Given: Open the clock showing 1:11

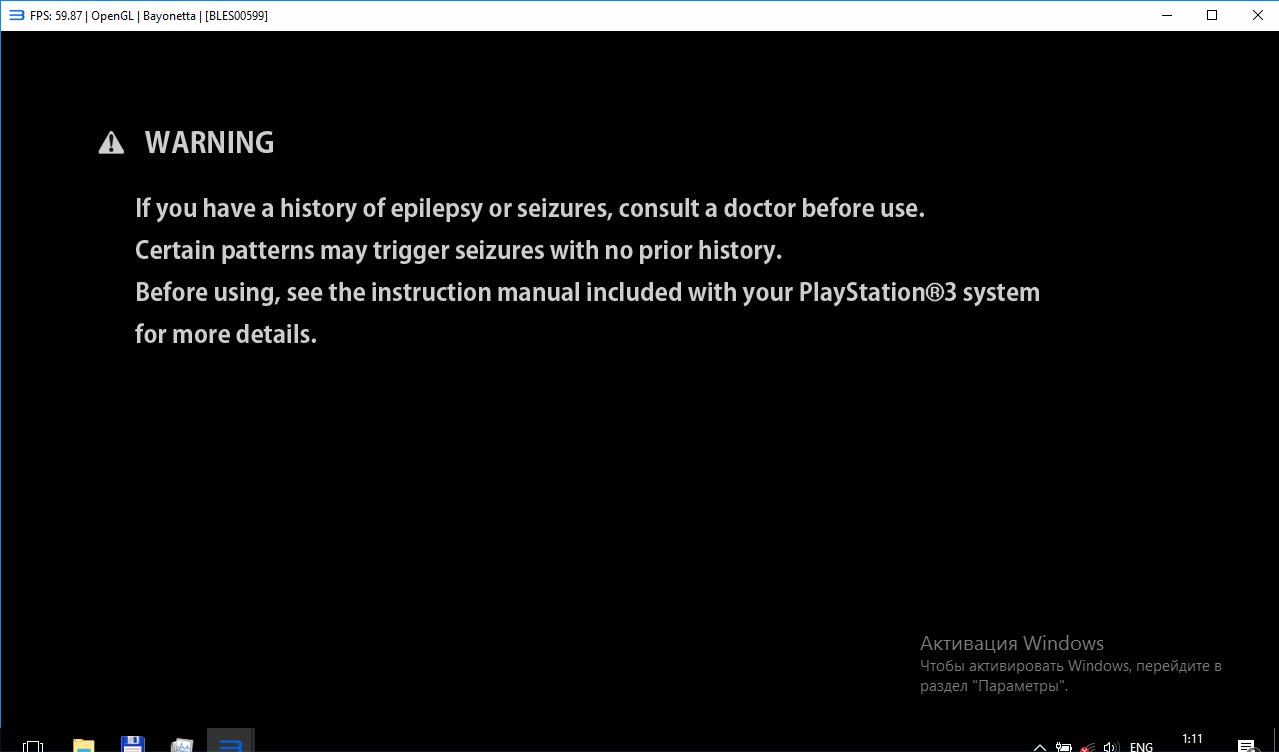Looking at the screenshot, I should pos(1192,740).
